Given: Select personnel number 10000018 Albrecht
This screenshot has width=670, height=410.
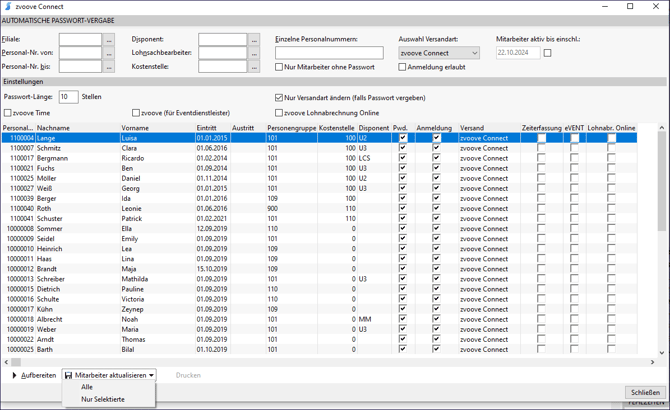Looking at the screenshot, I should point(319,319).
